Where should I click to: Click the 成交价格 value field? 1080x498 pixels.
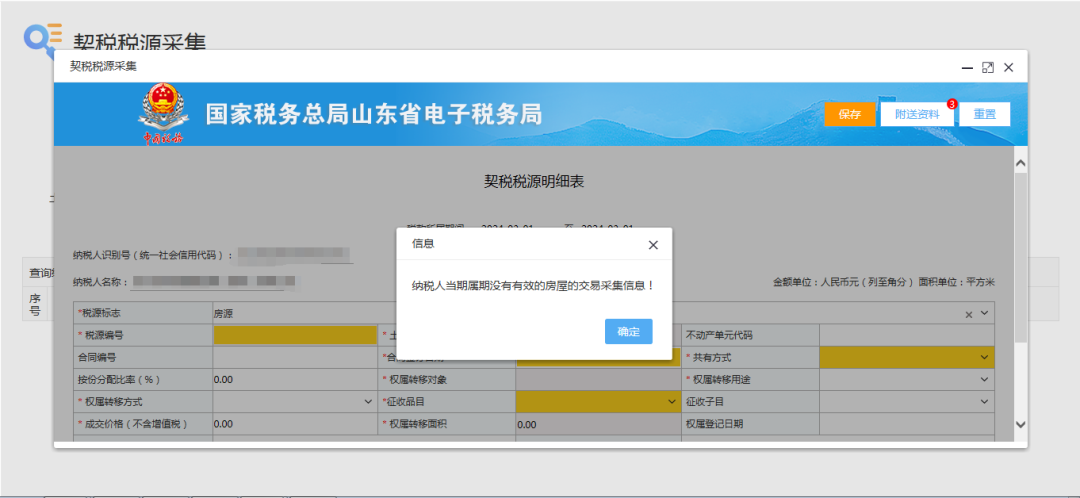[295, 424]
